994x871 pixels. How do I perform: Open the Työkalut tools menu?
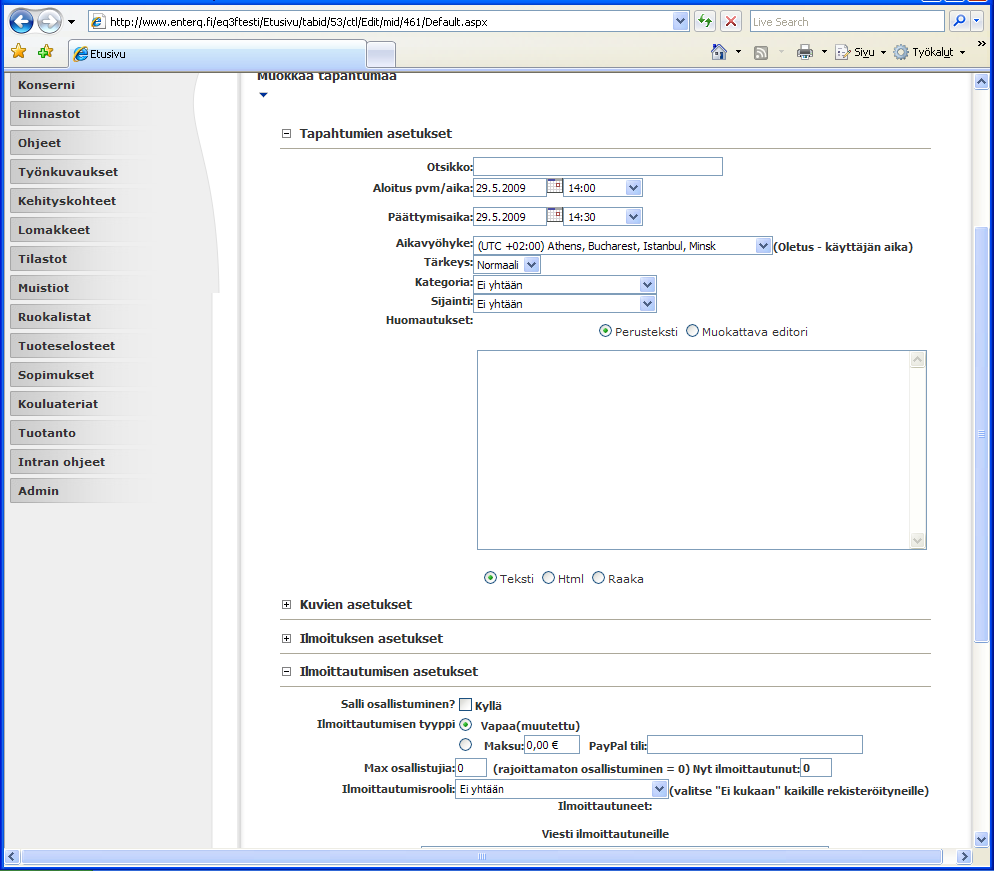(x=929, y=52)
